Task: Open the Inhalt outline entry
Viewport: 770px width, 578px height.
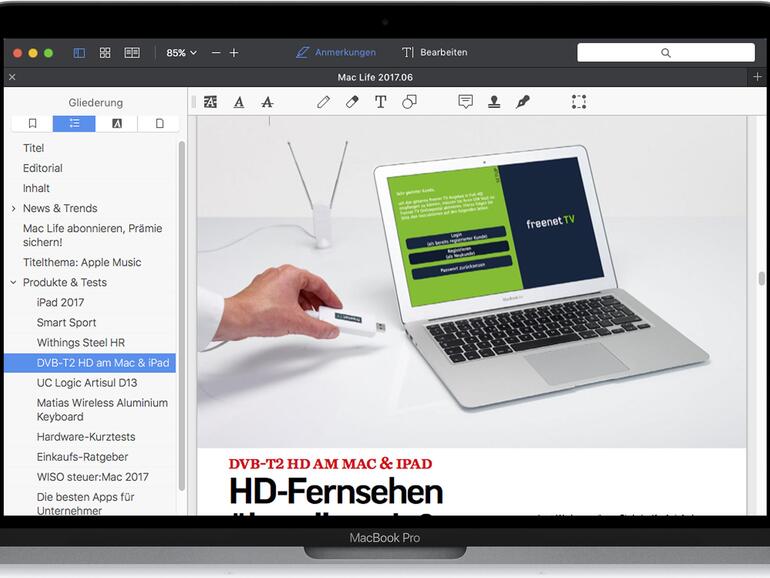Action: click(36, 188)
